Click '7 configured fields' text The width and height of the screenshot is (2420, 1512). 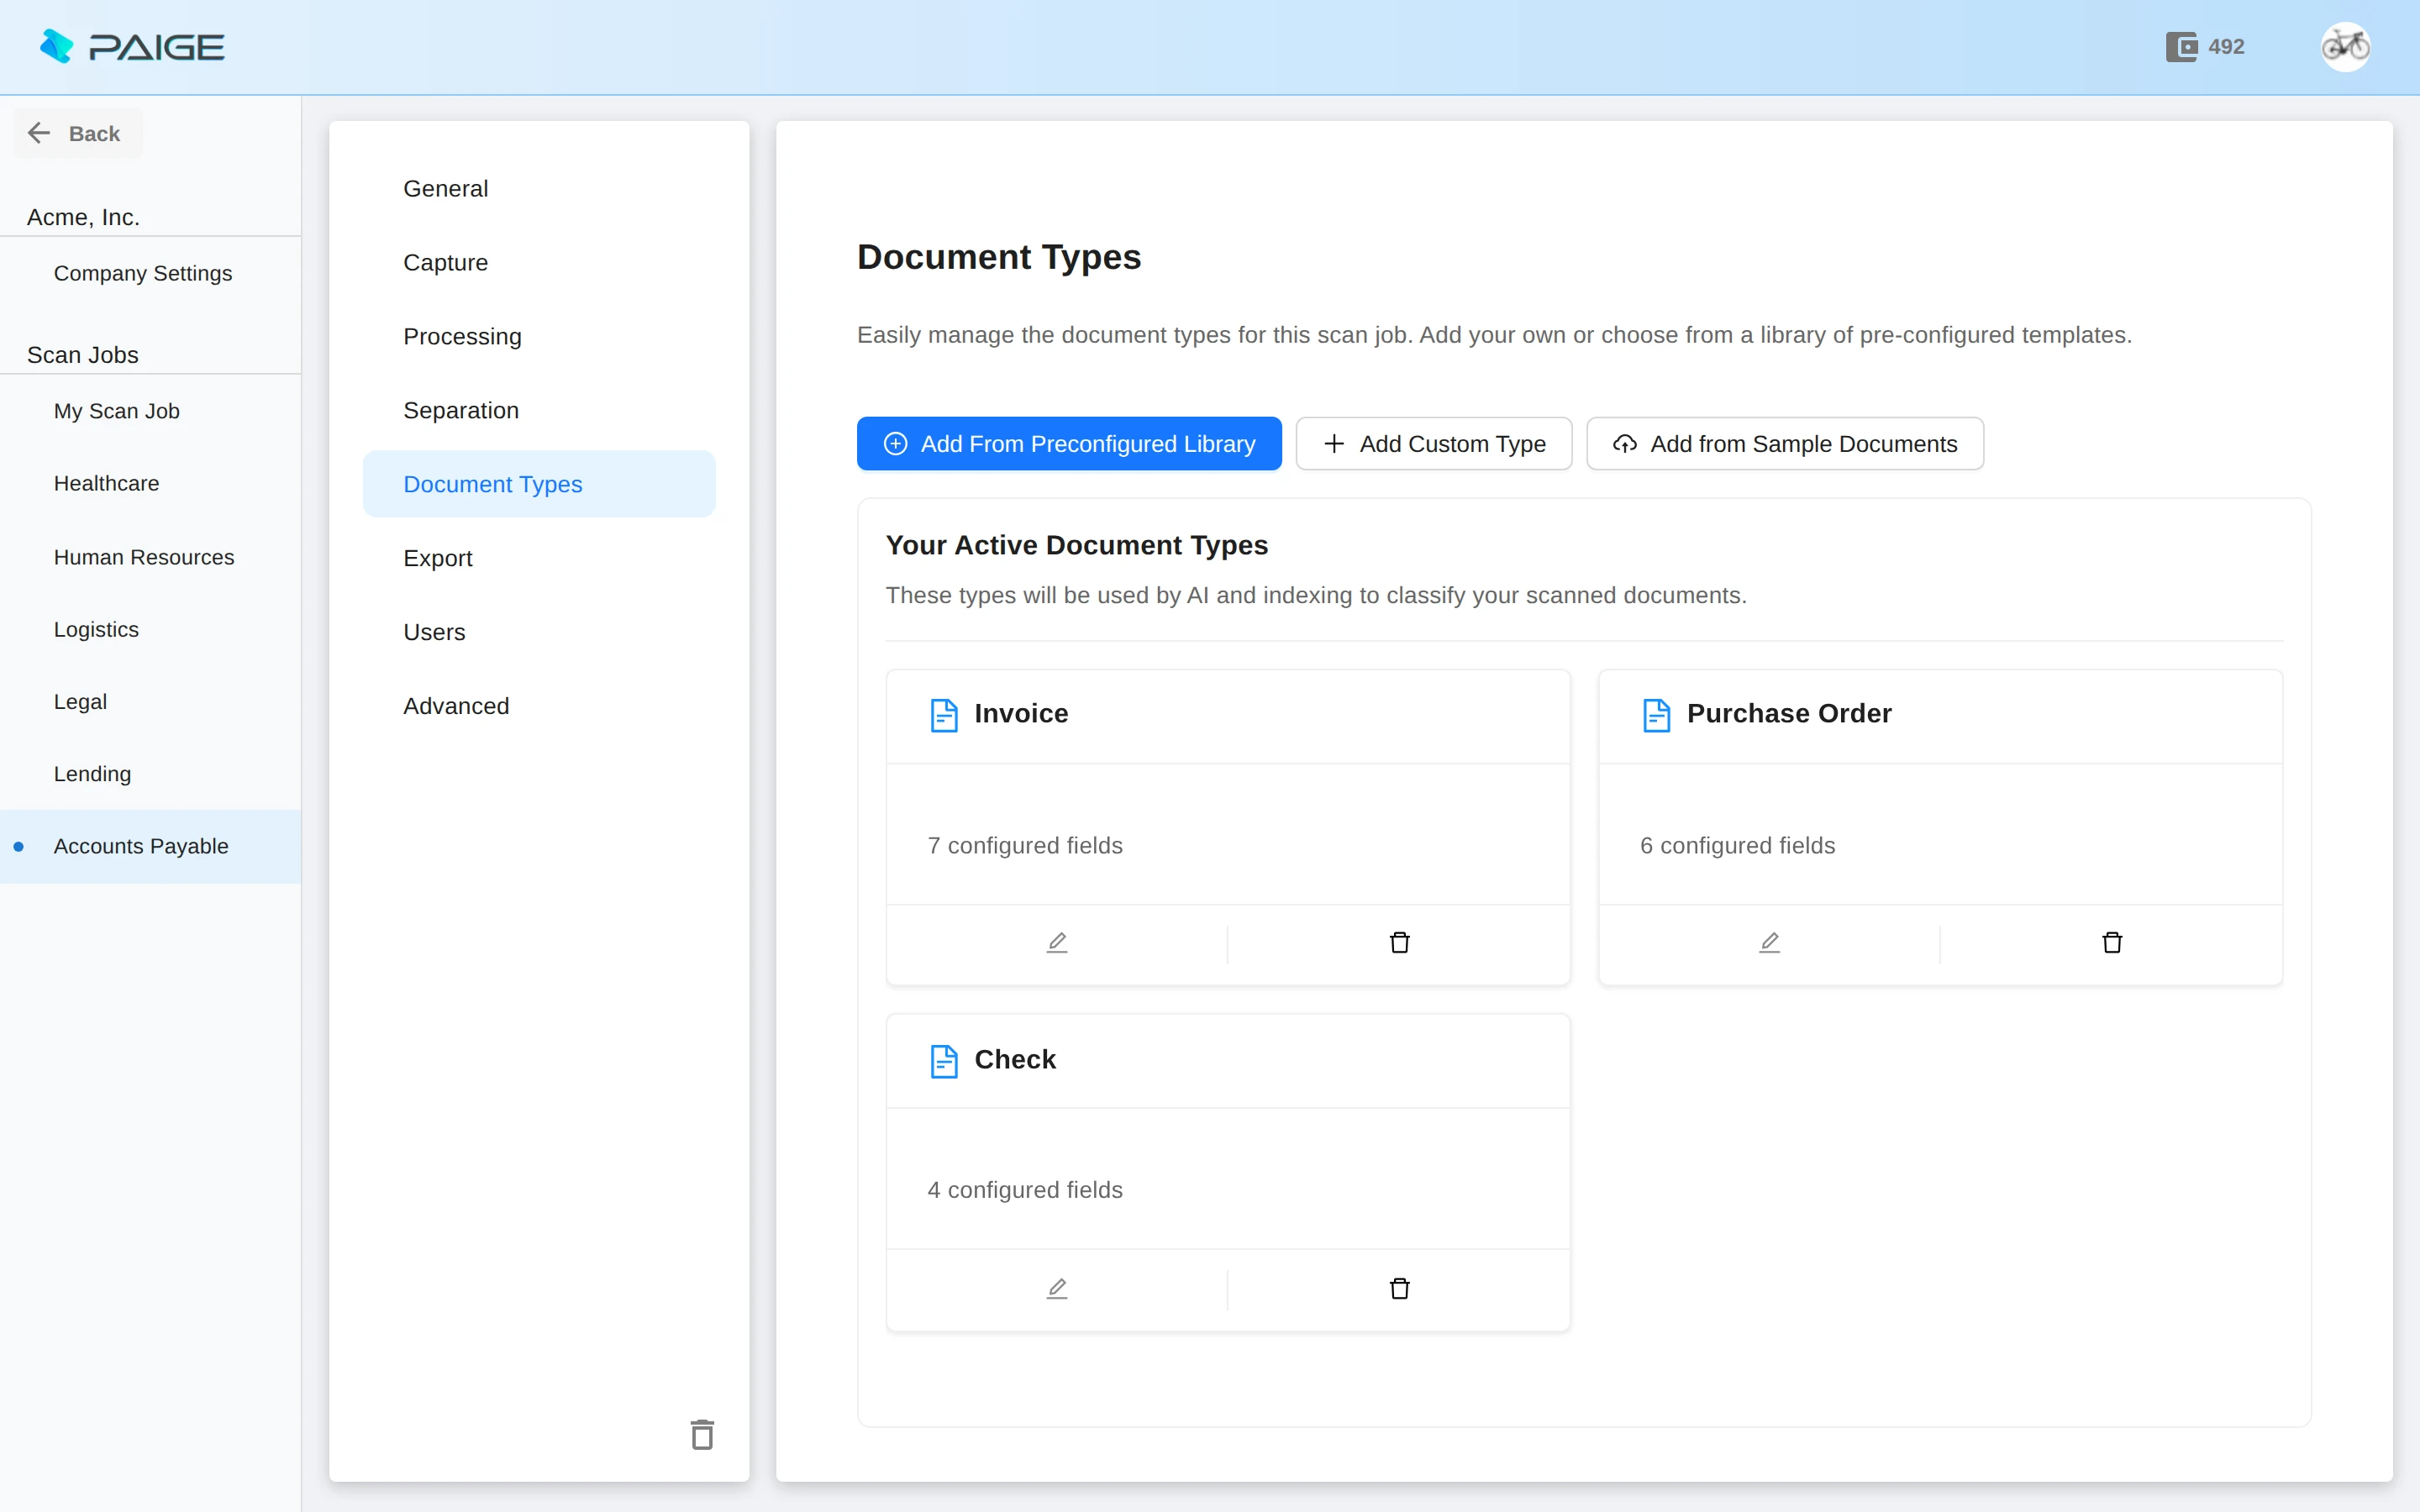(x=1025, y=846)
